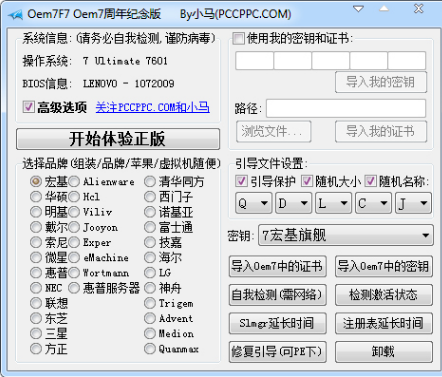
Task: Toggle the 随机大小 checkbox
Action: pyautogui.click(x=306, y=181)
